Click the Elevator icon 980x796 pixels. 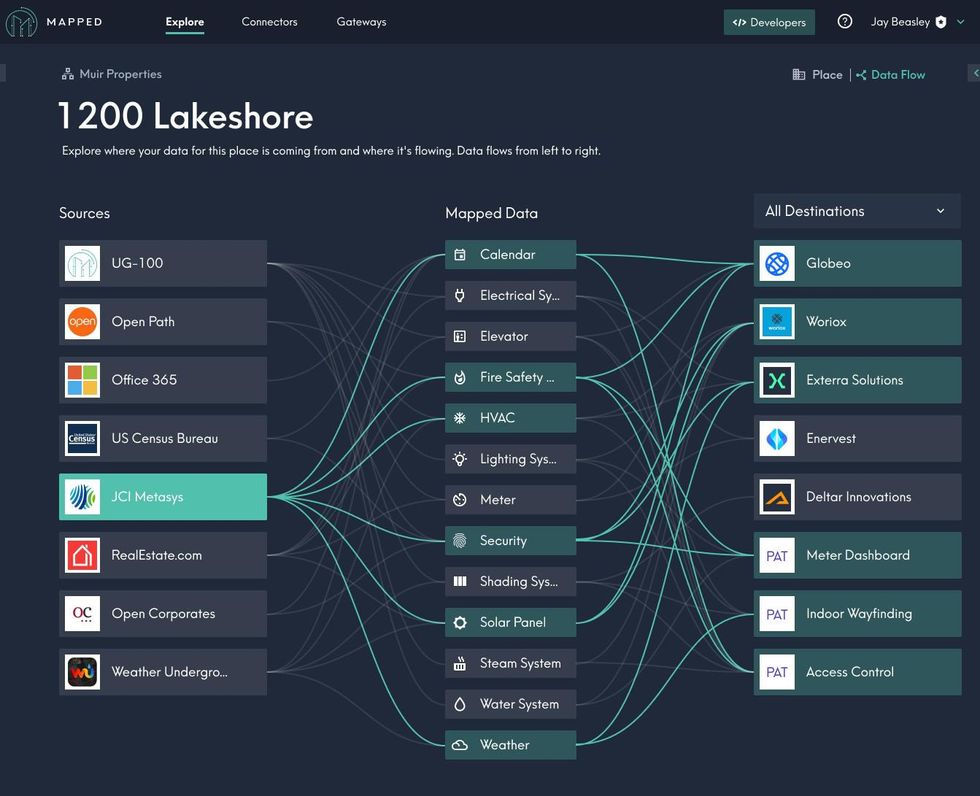460,336
